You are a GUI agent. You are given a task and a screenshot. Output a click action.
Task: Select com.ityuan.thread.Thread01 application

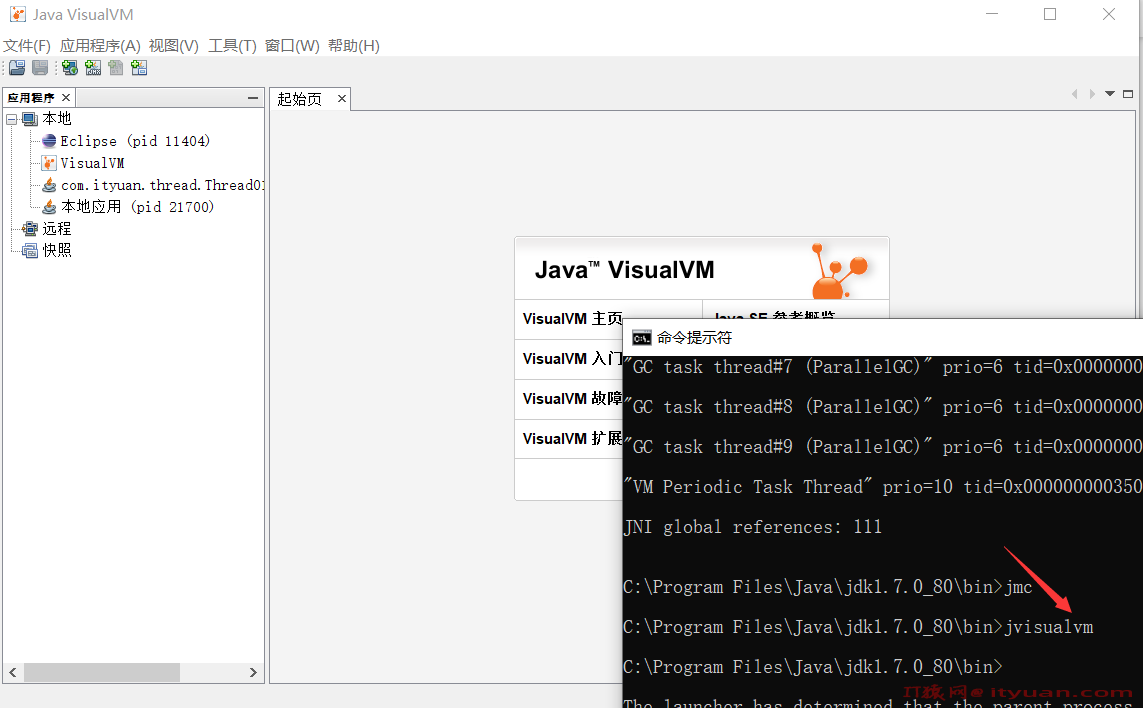pyautogui.click(x=162, y=184)
